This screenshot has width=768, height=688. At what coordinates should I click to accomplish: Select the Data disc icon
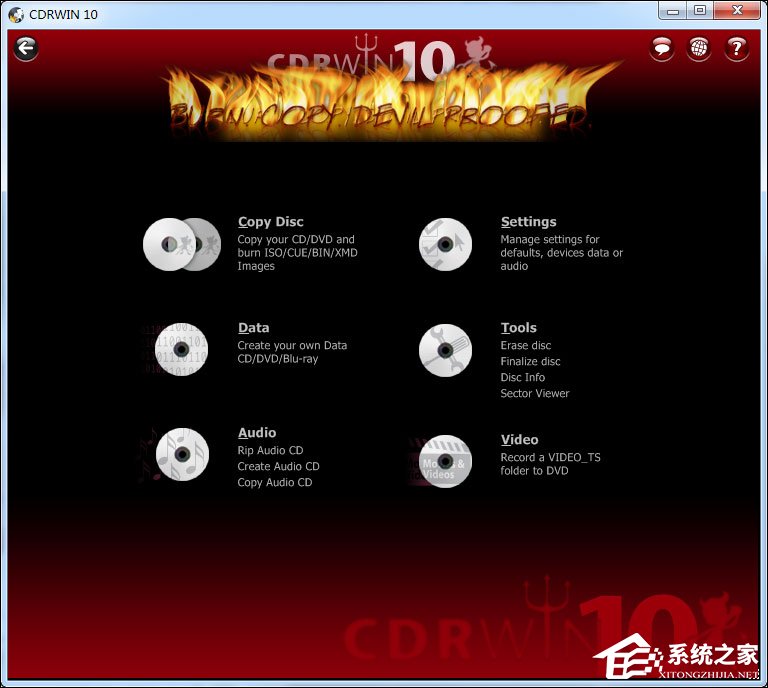pos(181,349)
